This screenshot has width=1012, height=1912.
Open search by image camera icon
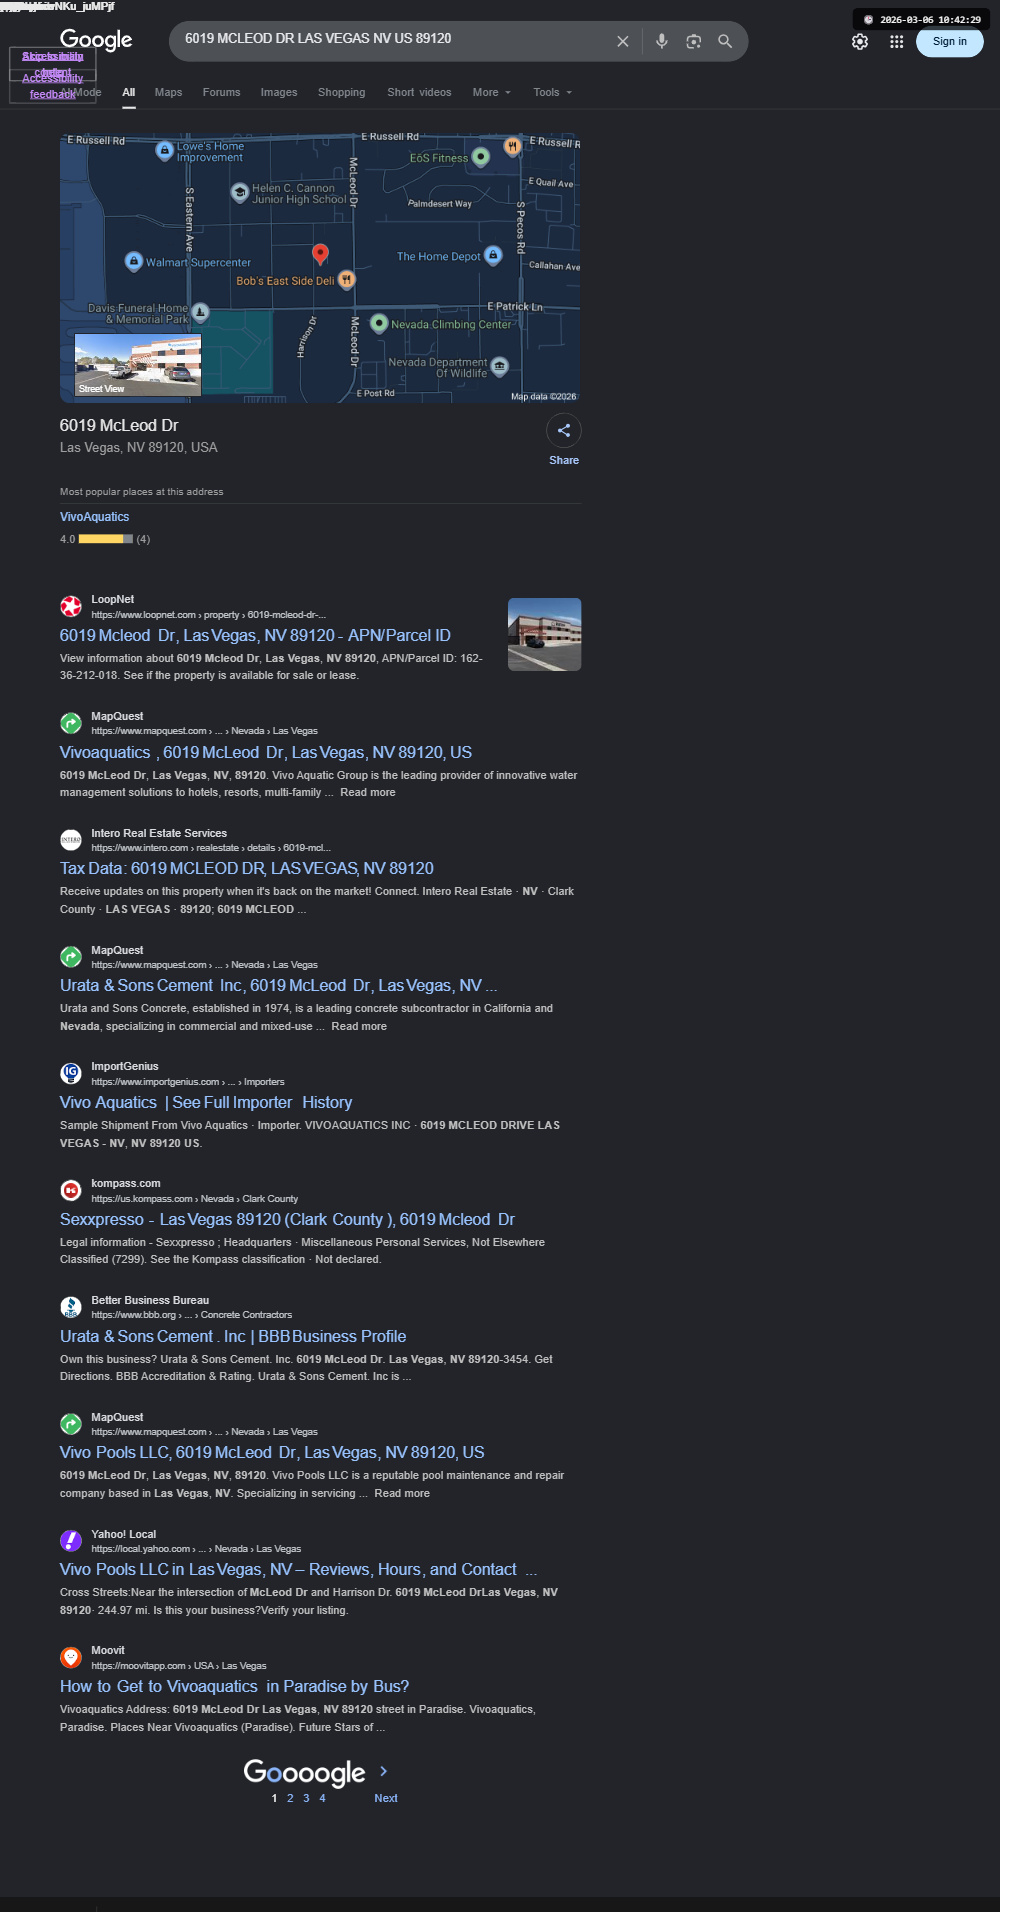click(x=694, y=42)
